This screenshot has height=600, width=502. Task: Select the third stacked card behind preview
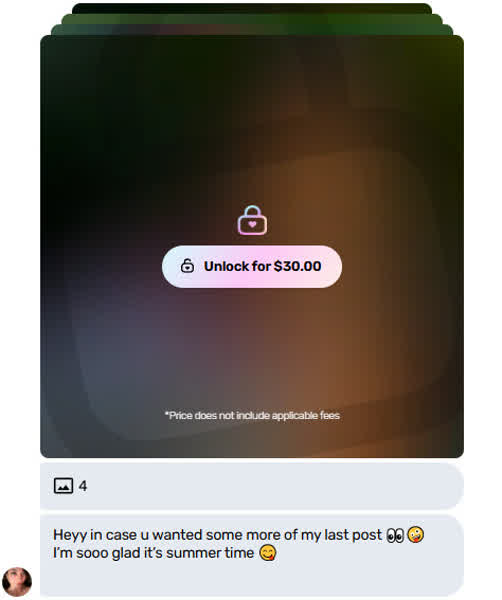(x=252, y=19)
